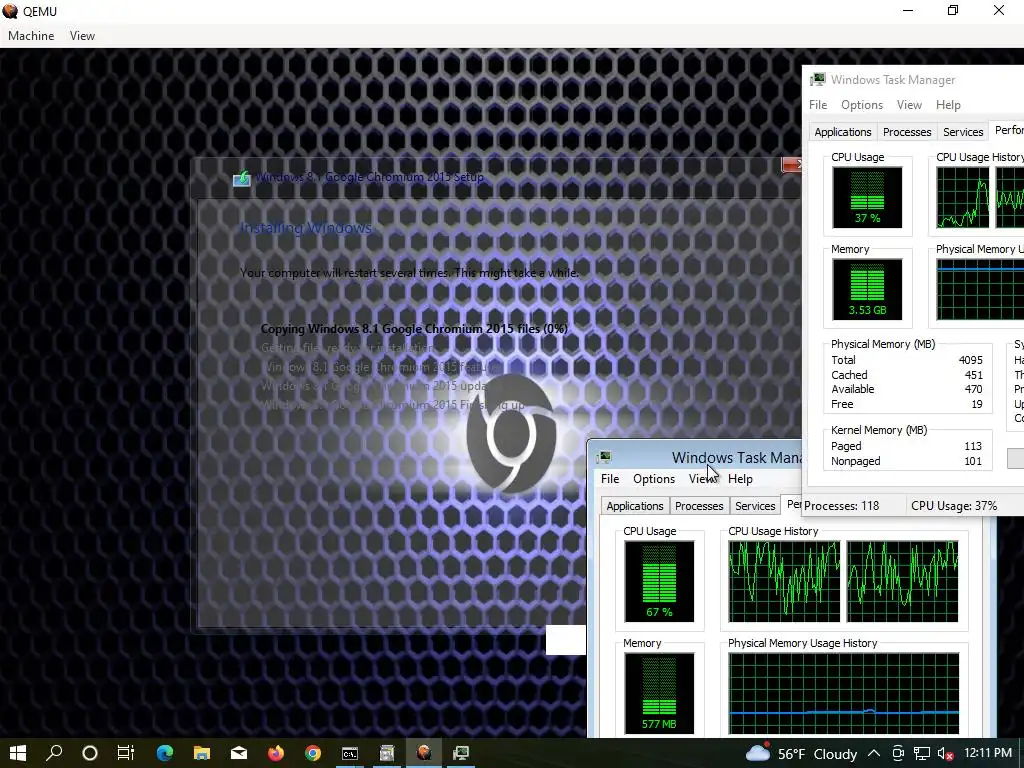
Task: Expand hidden system tray icons
Action: [x=874, y=754]
